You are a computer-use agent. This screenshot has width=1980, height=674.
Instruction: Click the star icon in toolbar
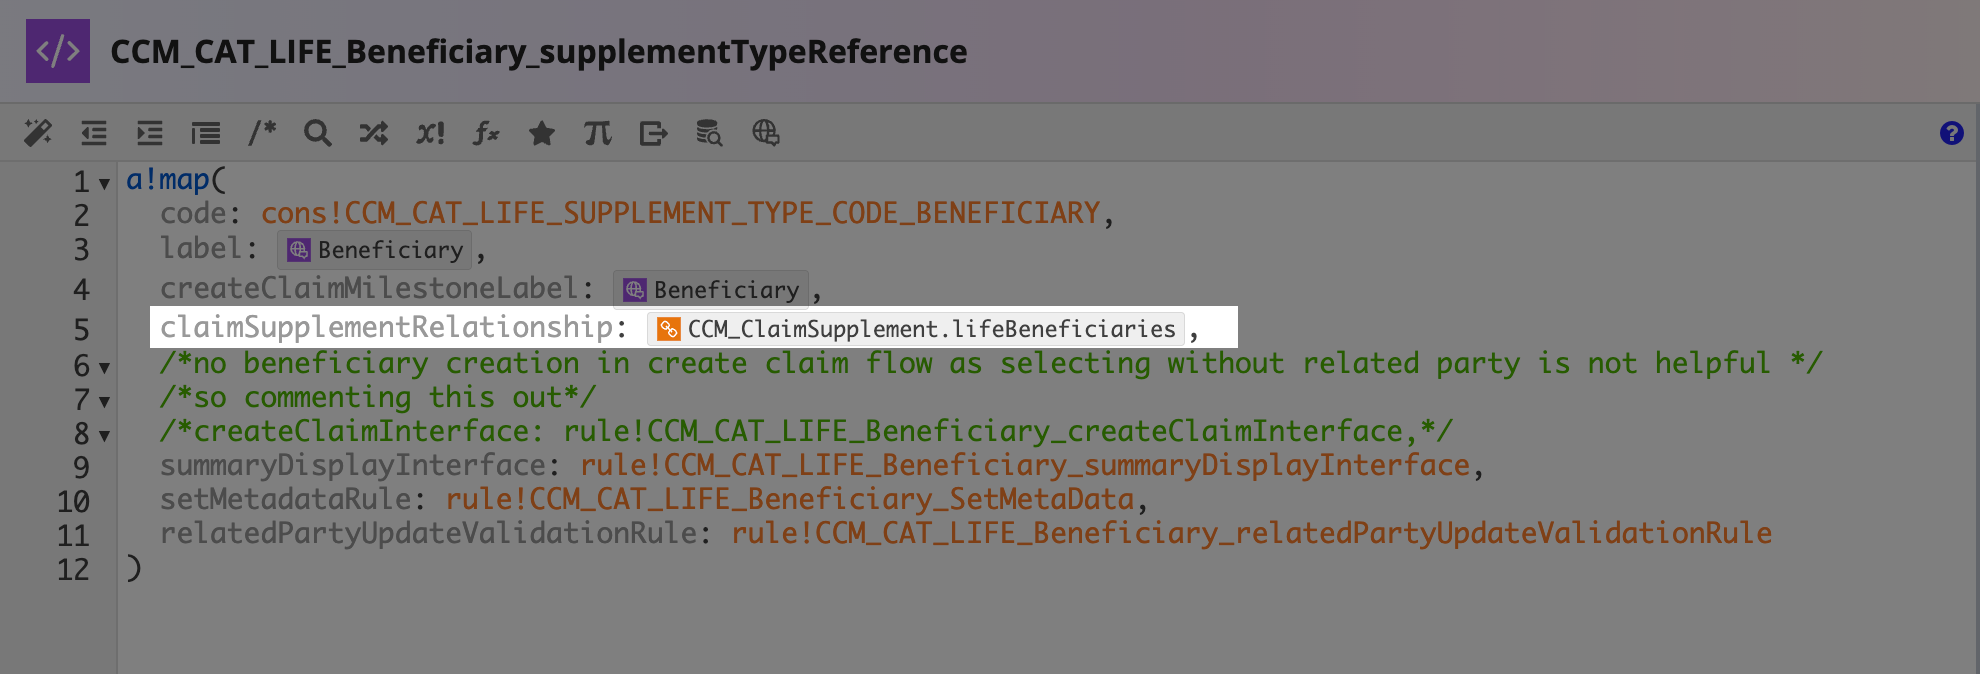point(542,133)
